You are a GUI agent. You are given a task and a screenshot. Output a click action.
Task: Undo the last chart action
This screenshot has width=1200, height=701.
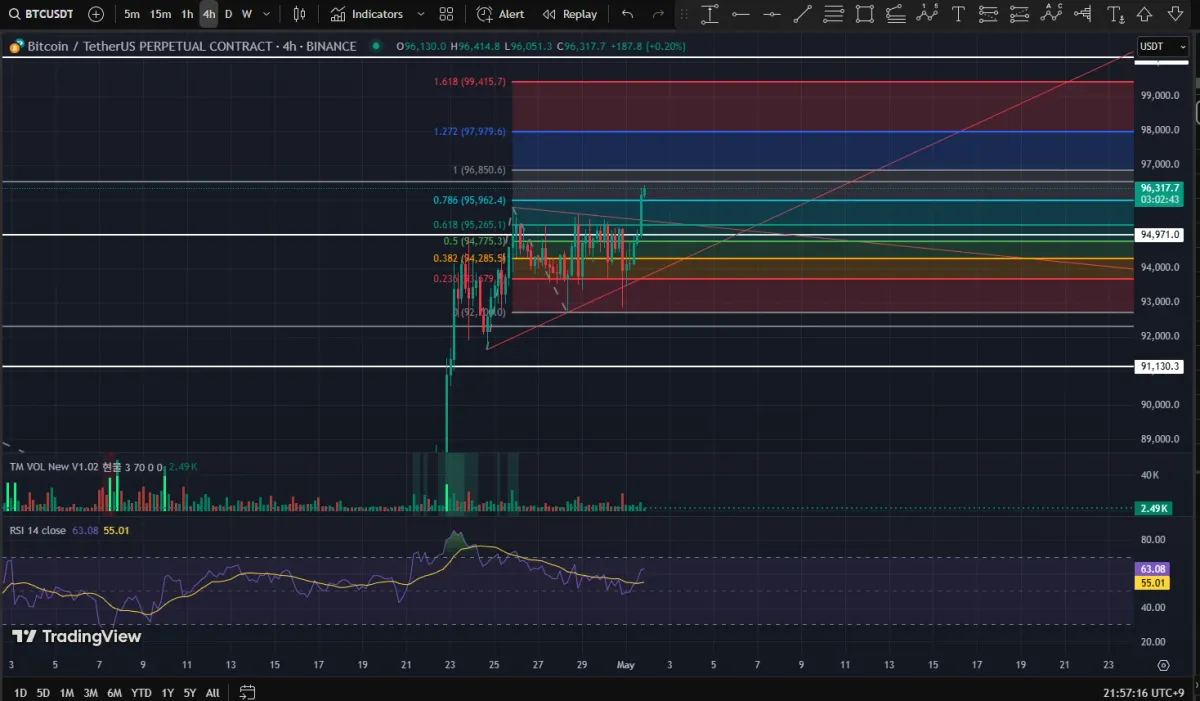point(627,14)
